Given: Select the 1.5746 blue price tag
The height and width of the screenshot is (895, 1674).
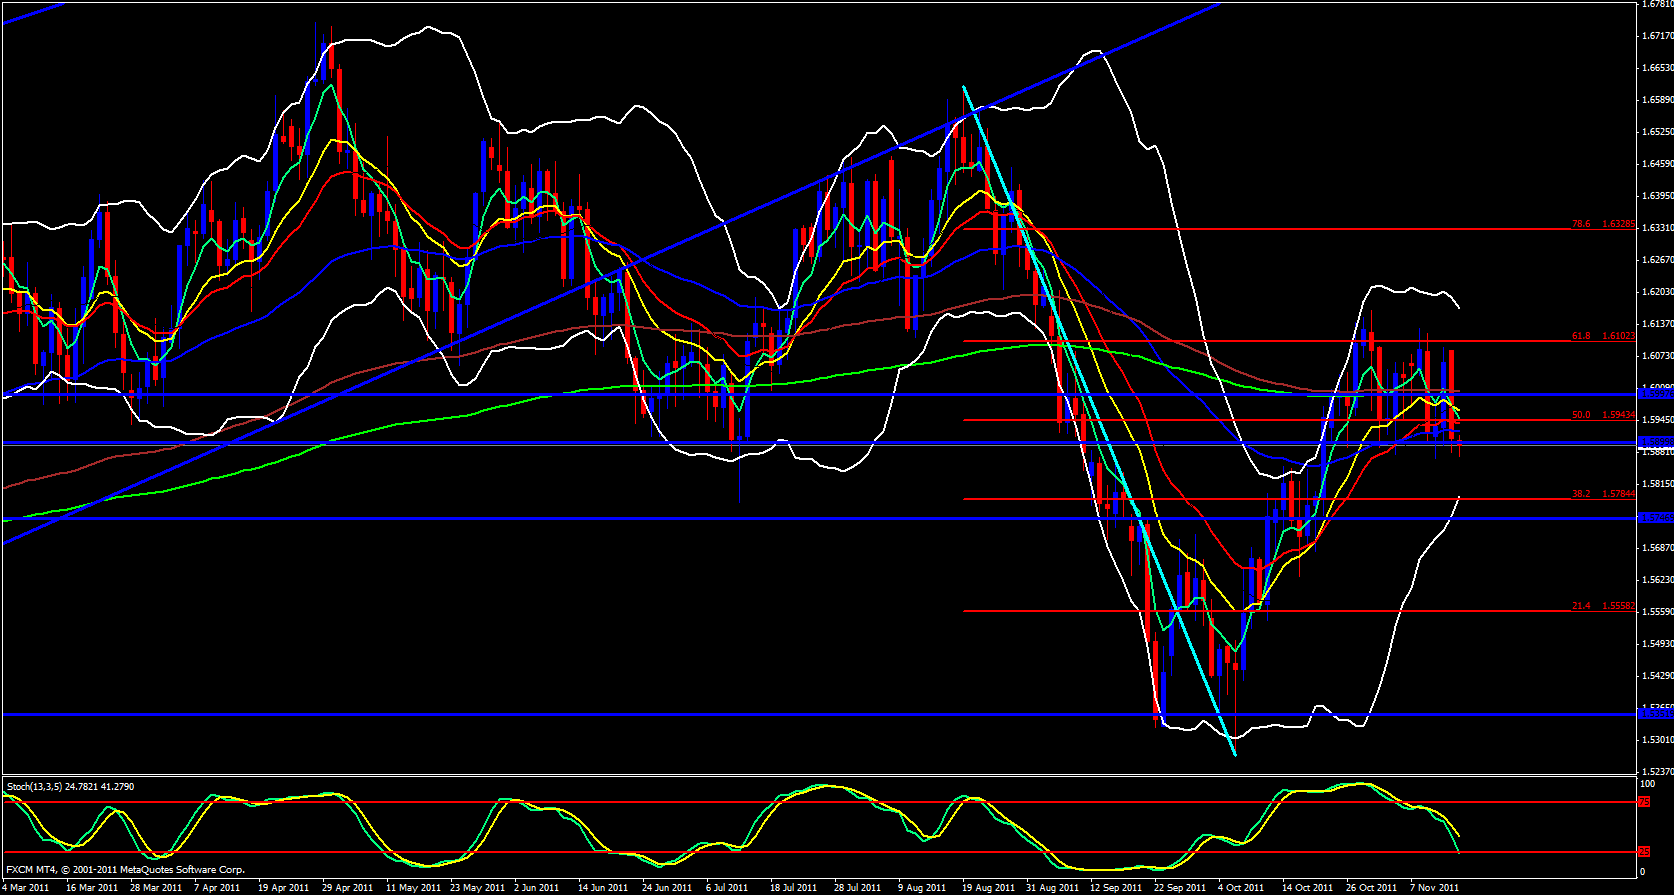Looking at the screenshot, I should (x=1654, y=518).
